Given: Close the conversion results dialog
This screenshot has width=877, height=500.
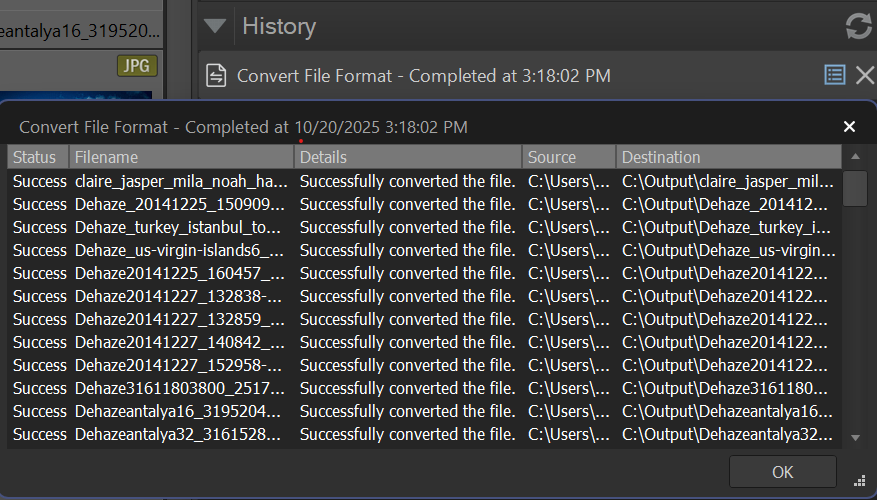Looking at the screenshot, I should point(849,126).
